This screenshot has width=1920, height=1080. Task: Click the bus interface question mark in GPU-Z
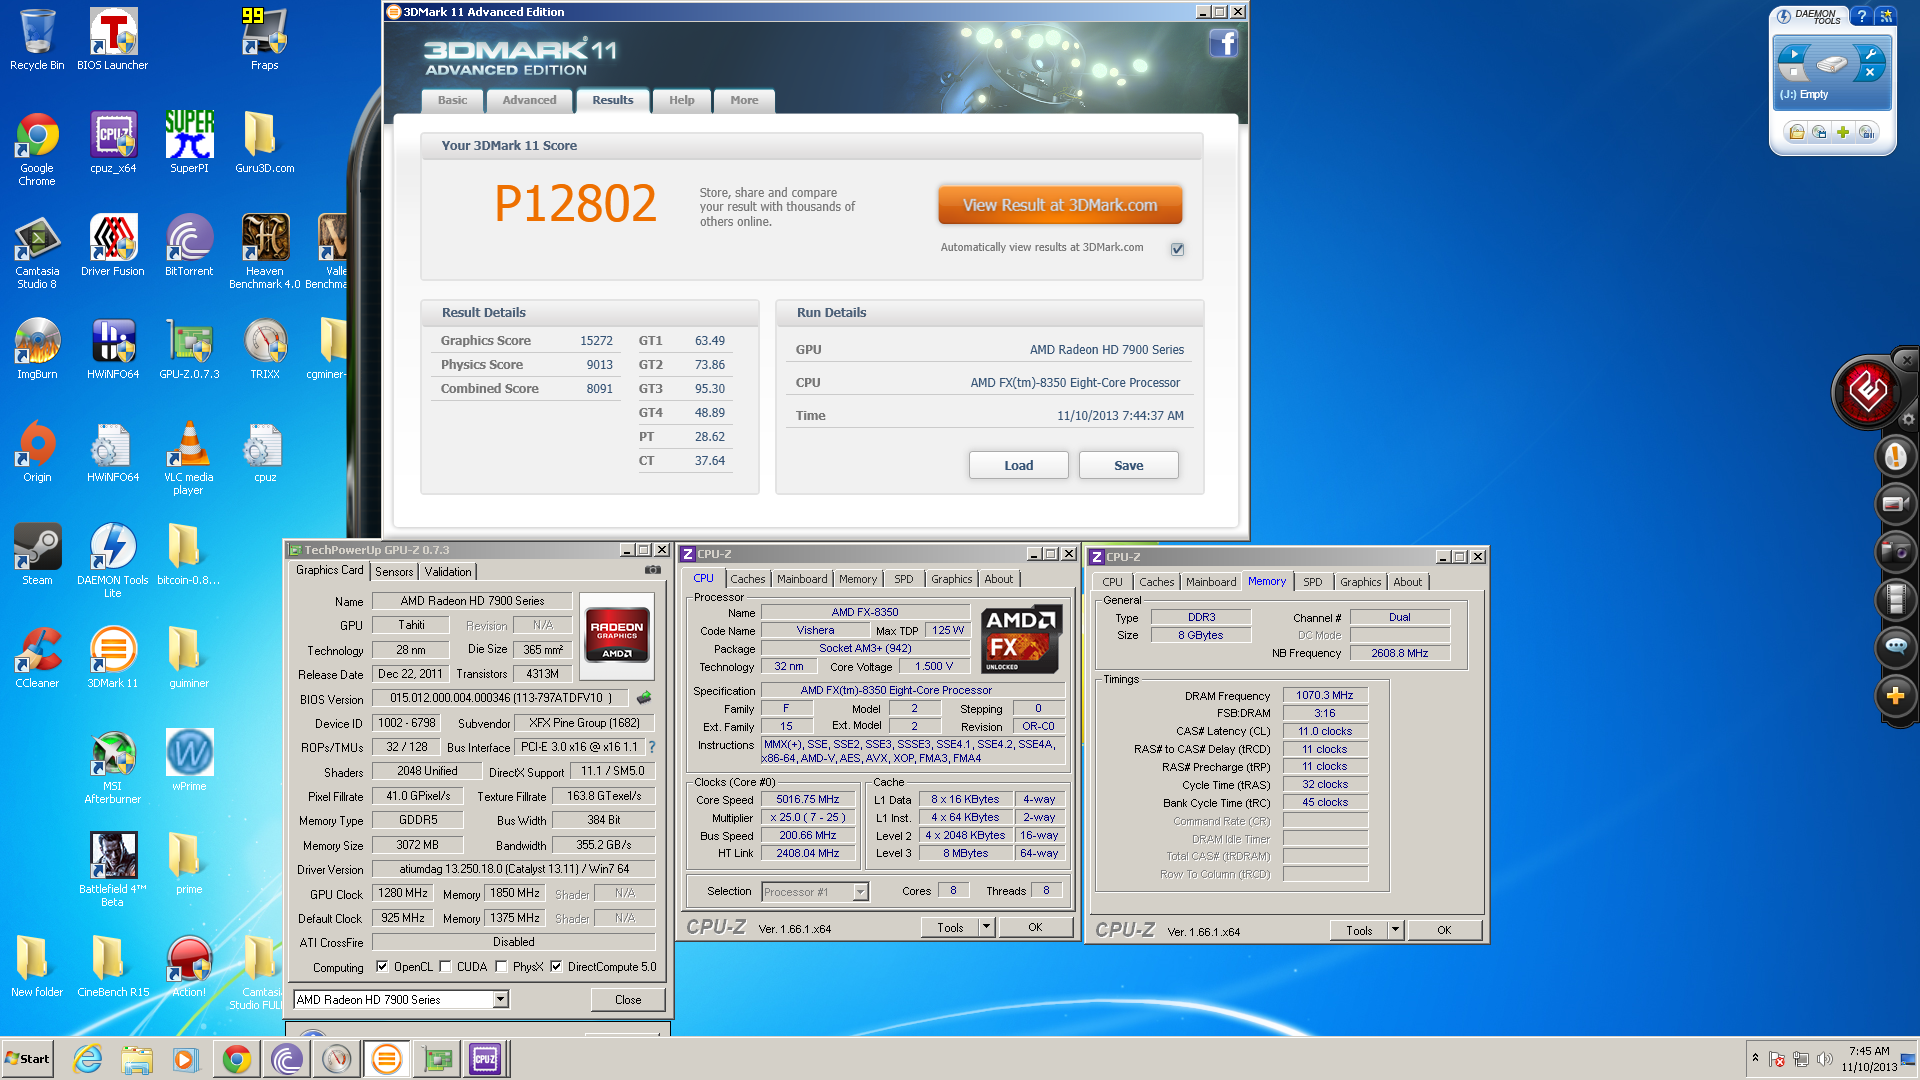[x=652, y=747]
